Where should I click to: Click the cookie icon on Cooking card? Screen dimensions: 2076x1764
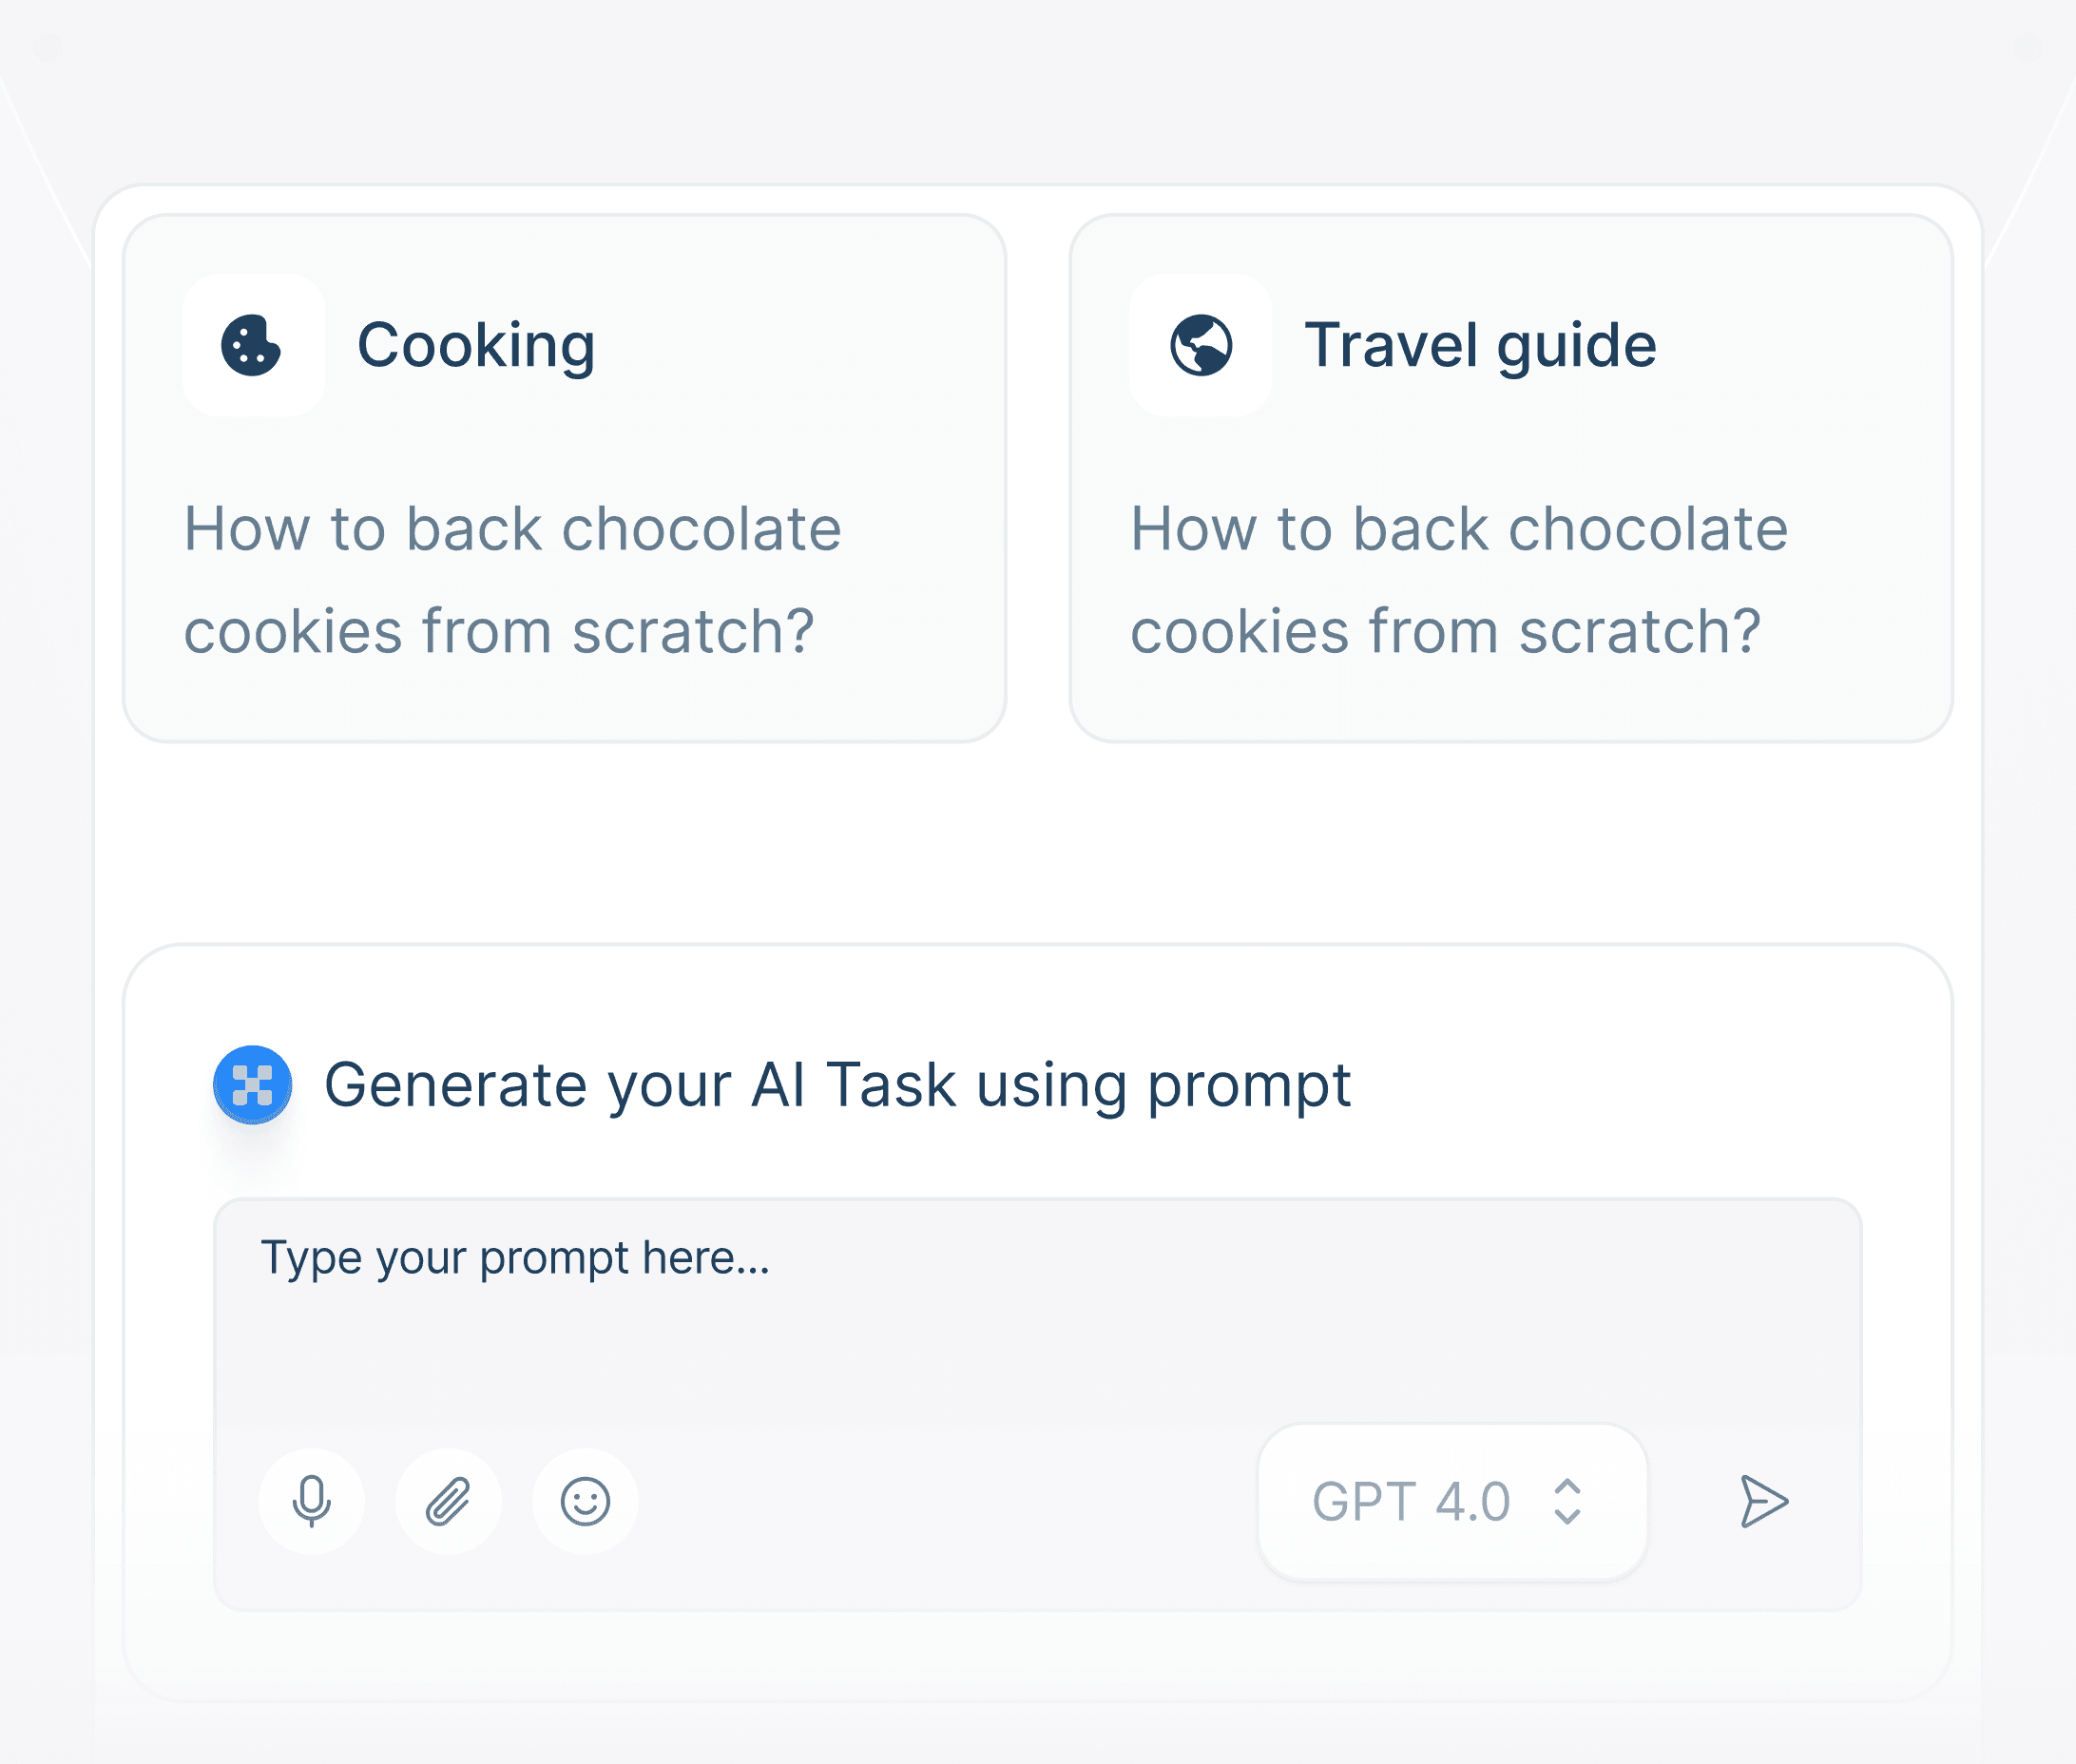252,345
